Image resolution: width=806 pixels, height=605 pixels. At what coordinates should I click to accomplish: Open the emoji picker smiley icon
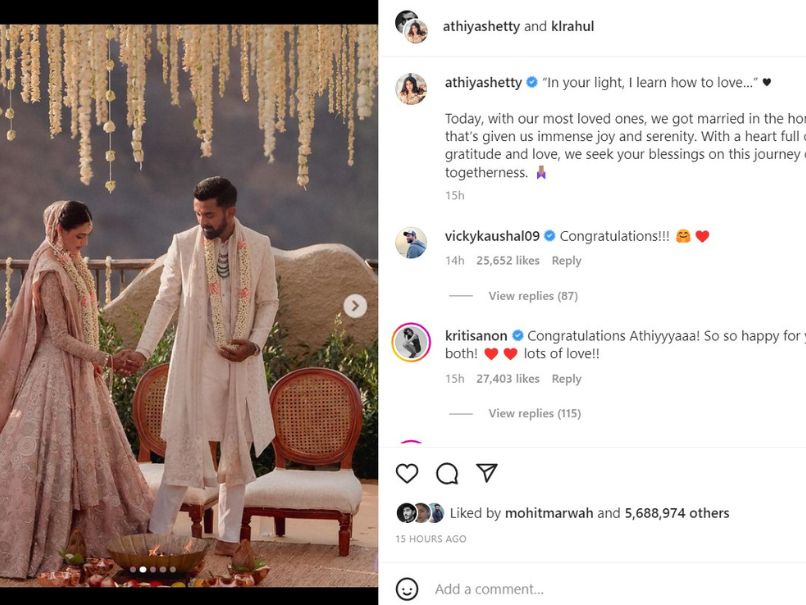click(x=406, y=589)
